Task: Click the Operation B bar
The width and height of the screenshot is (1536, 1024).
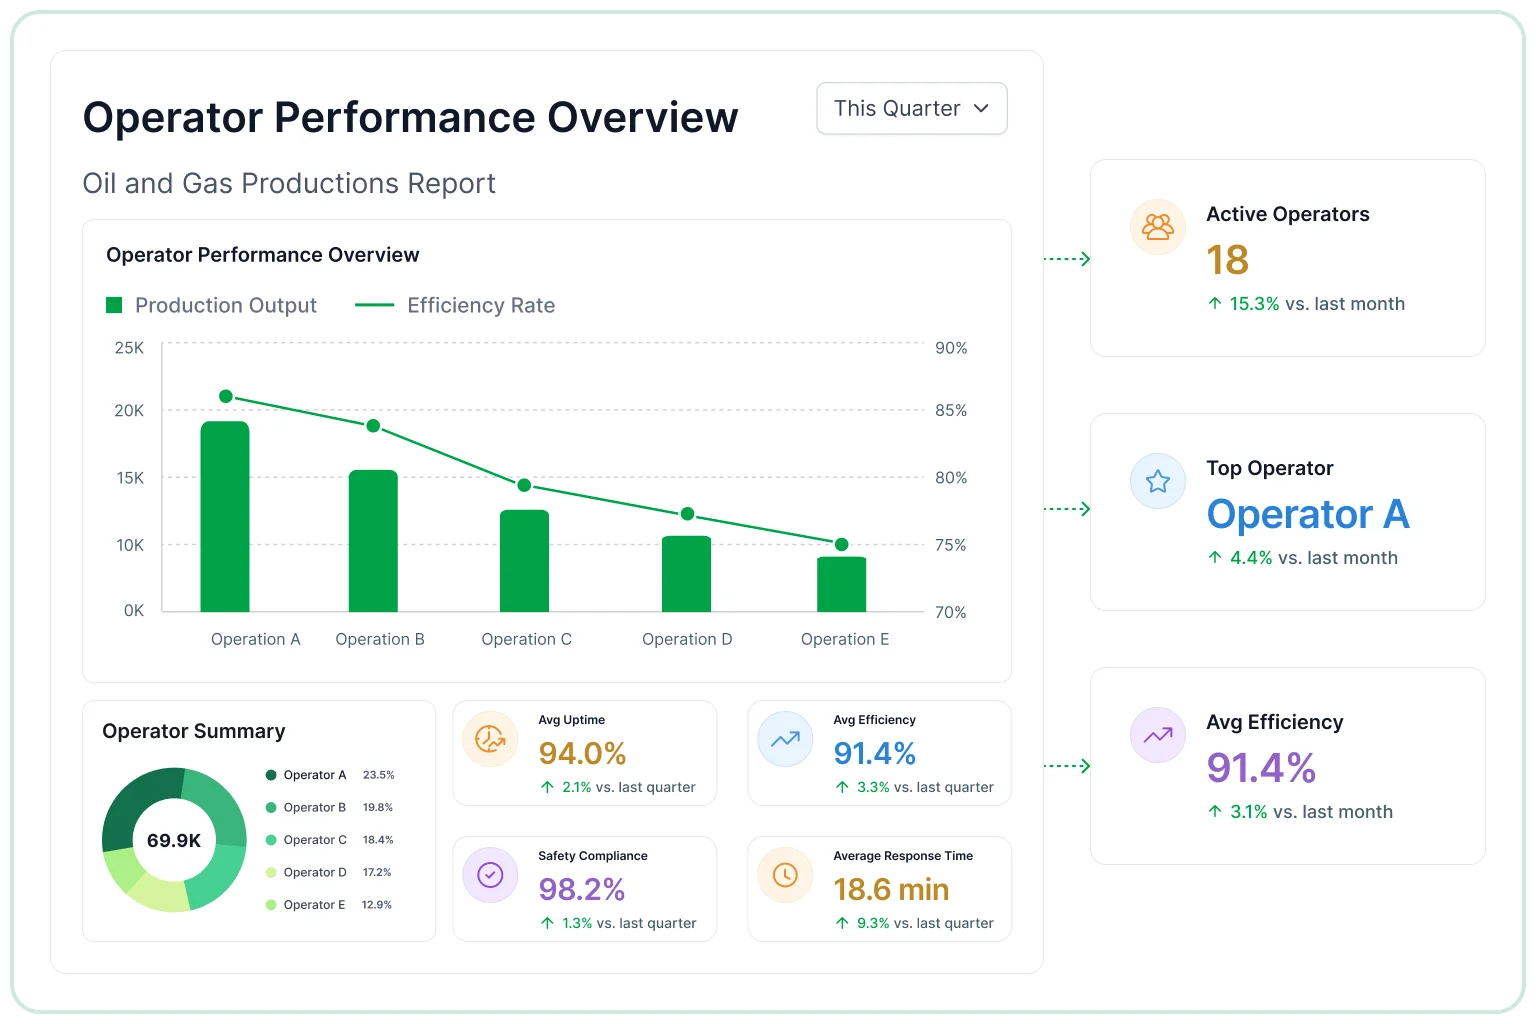Action: click(x=373, y=541)
